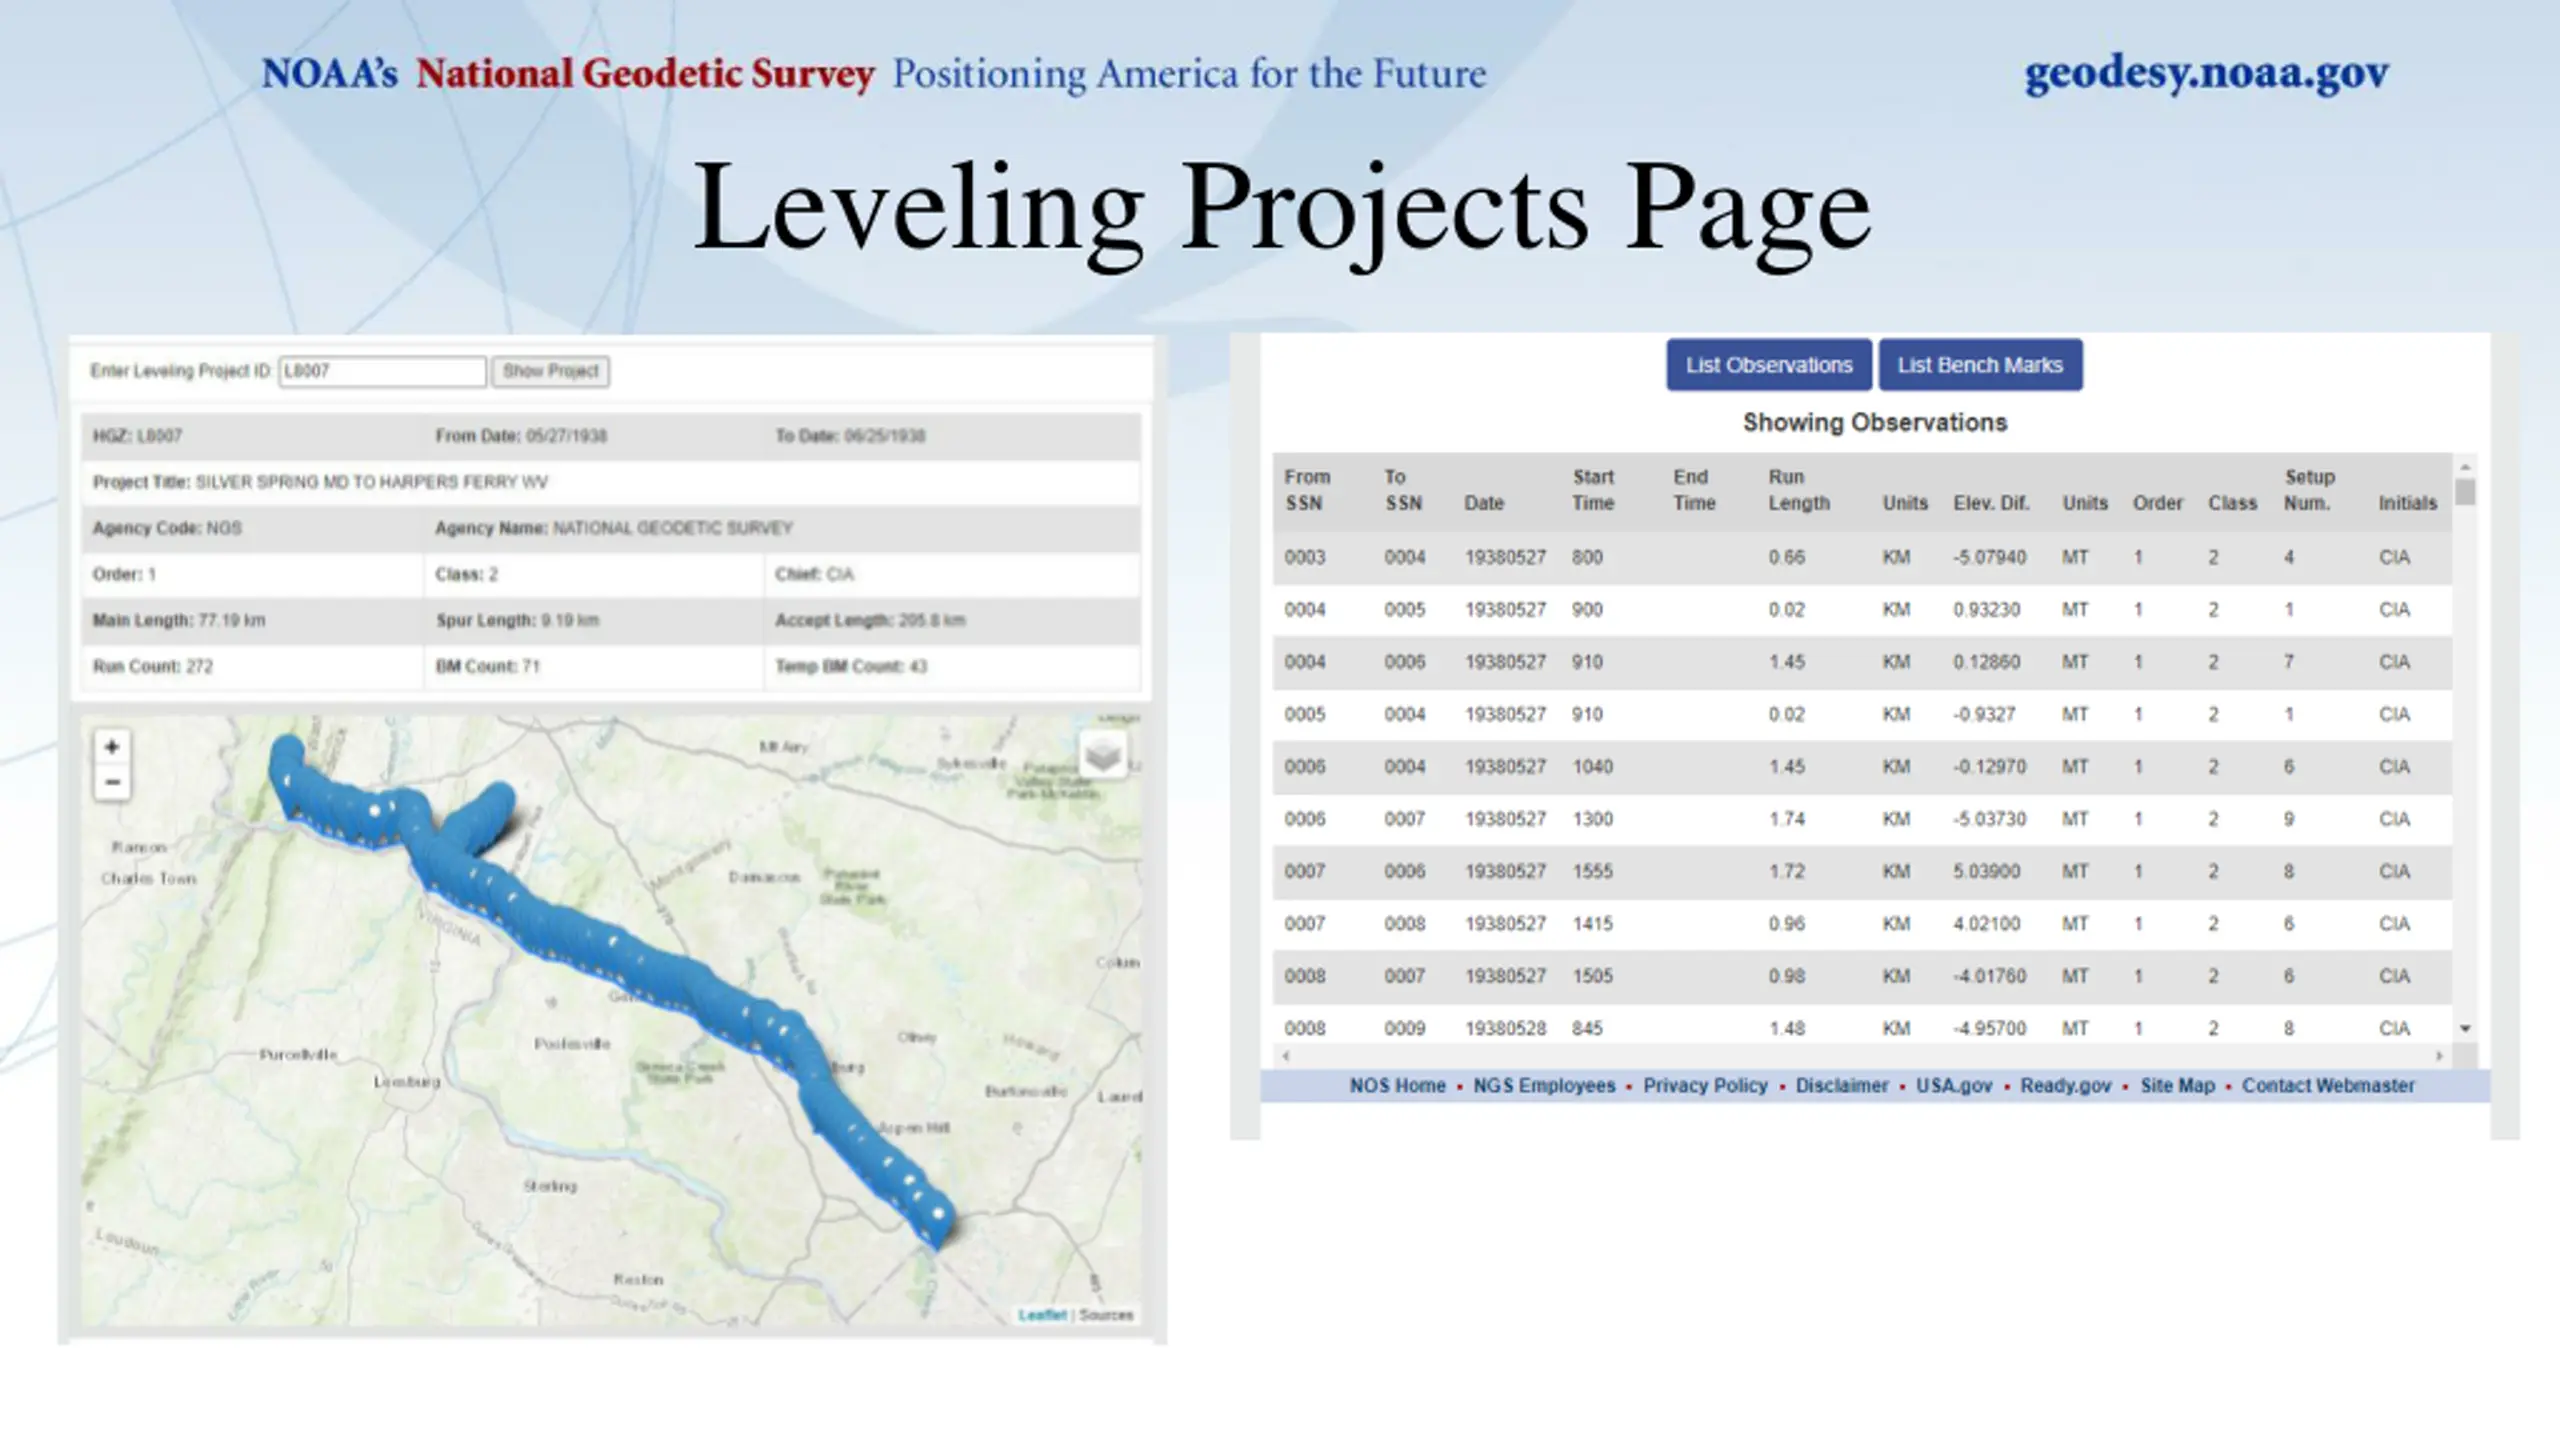Image resolution: width=2560 pixels, height=1440 pixels.
Task: Open the NOS Home footer link
Action: click(1397, 1086)
